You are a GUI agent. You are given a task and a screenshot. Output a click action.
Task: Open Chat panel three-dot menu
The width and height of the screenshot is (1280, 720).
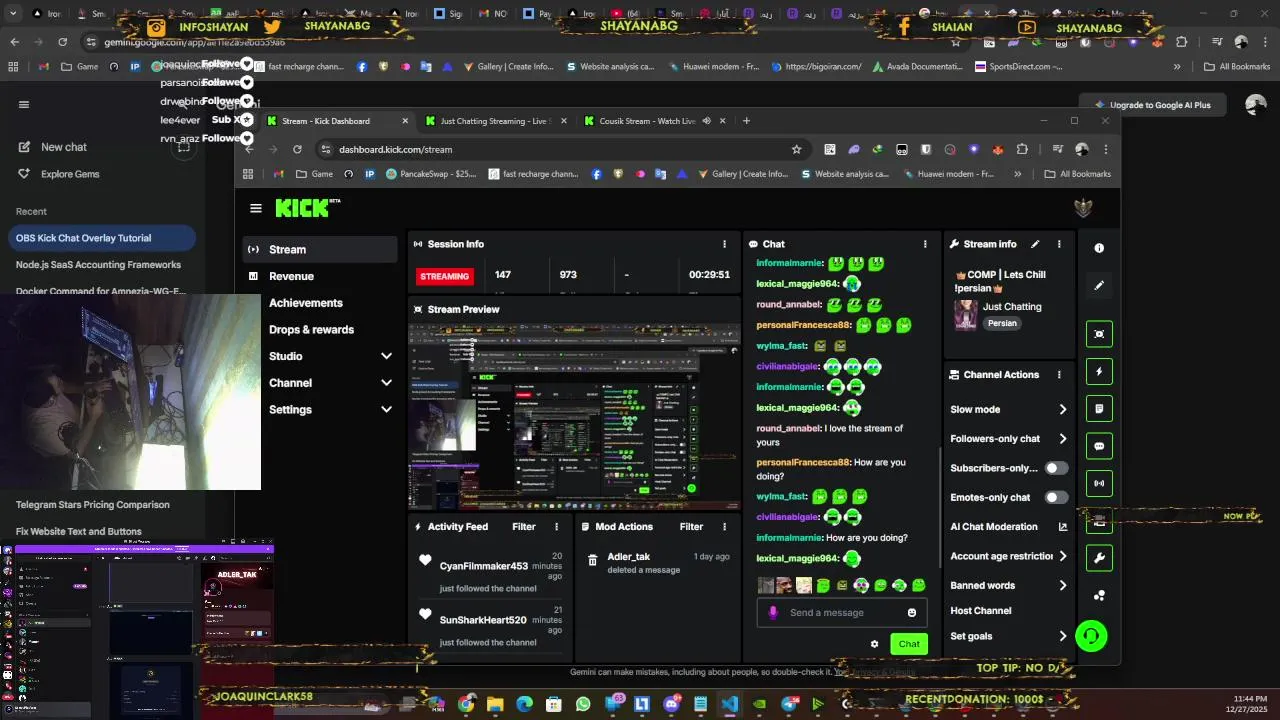[x=925, y=244]
